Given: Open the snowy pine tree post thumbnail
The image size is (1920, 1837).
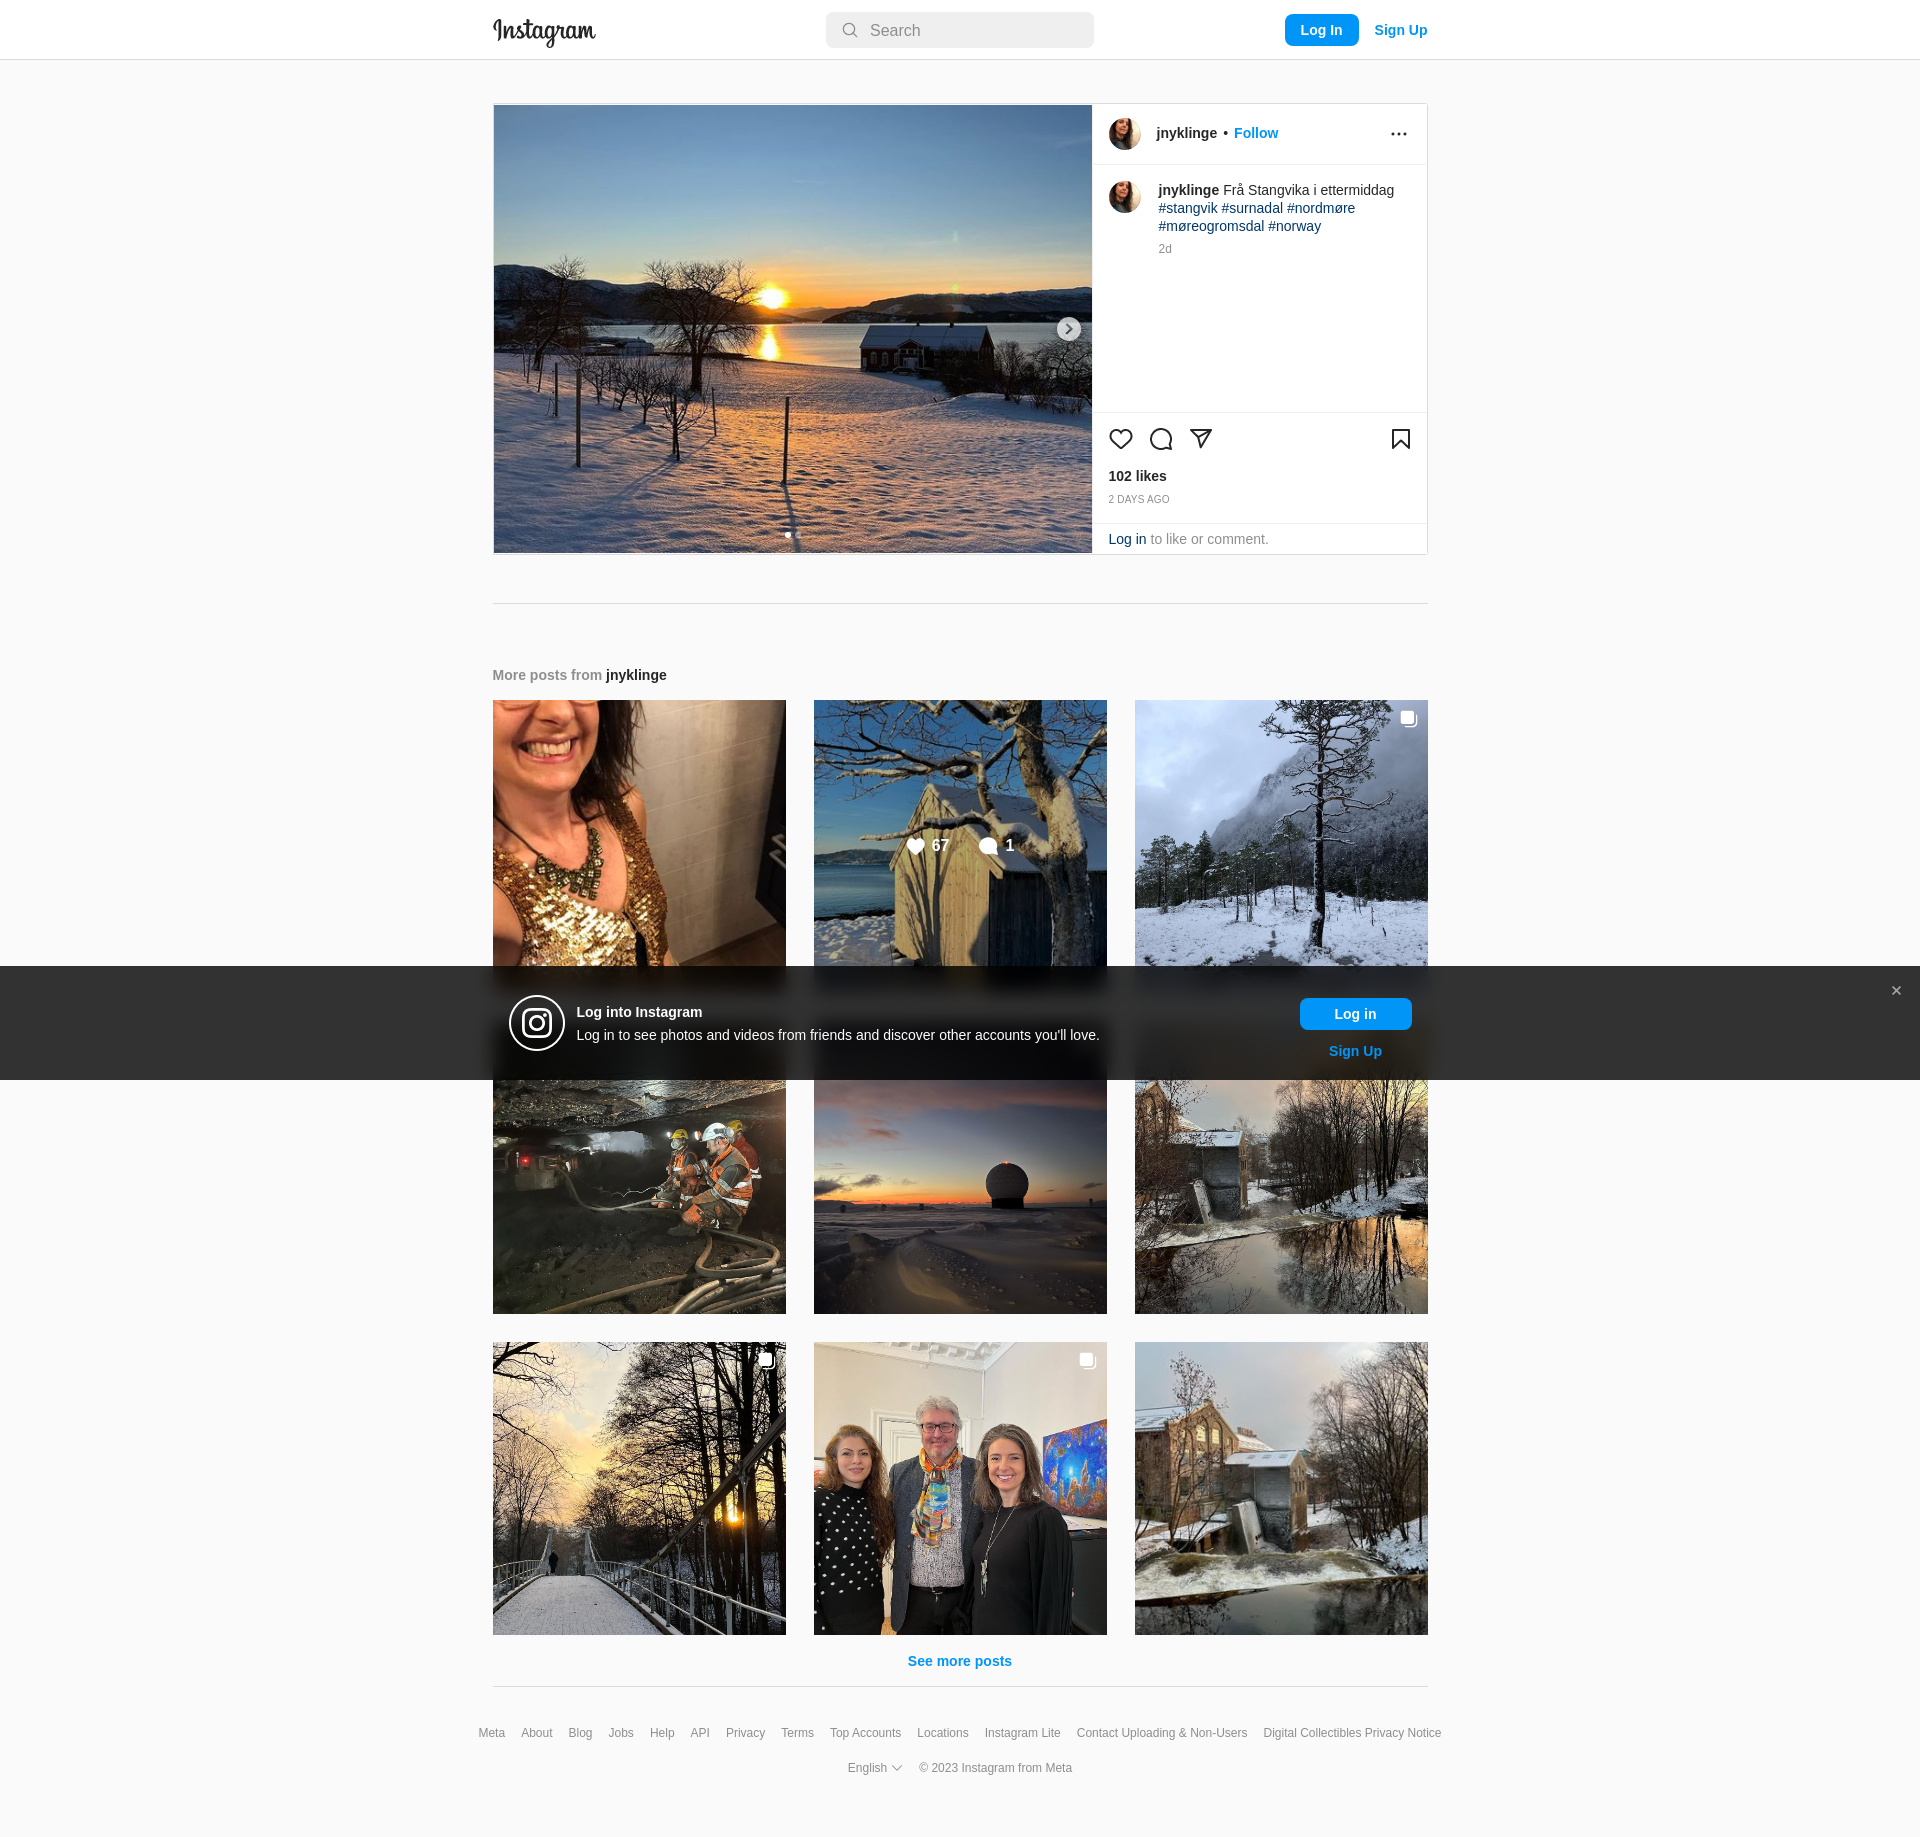Looking at the screenshot, I should [1280, 832].
